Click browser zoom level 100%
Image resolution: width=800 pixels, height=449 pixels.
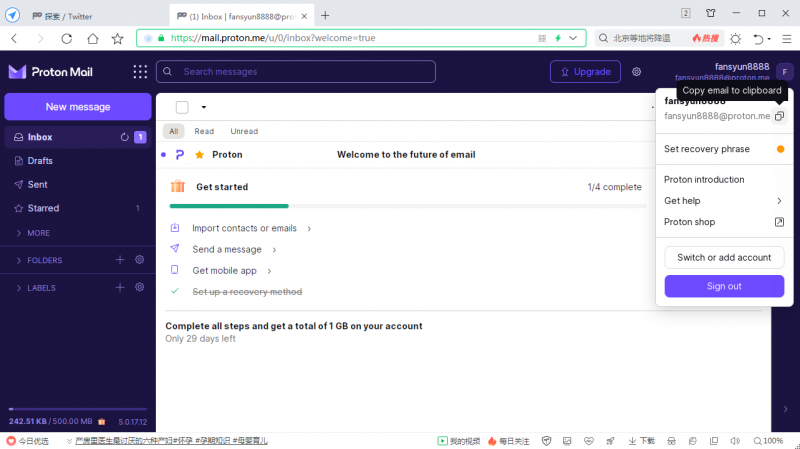point(768,441)
